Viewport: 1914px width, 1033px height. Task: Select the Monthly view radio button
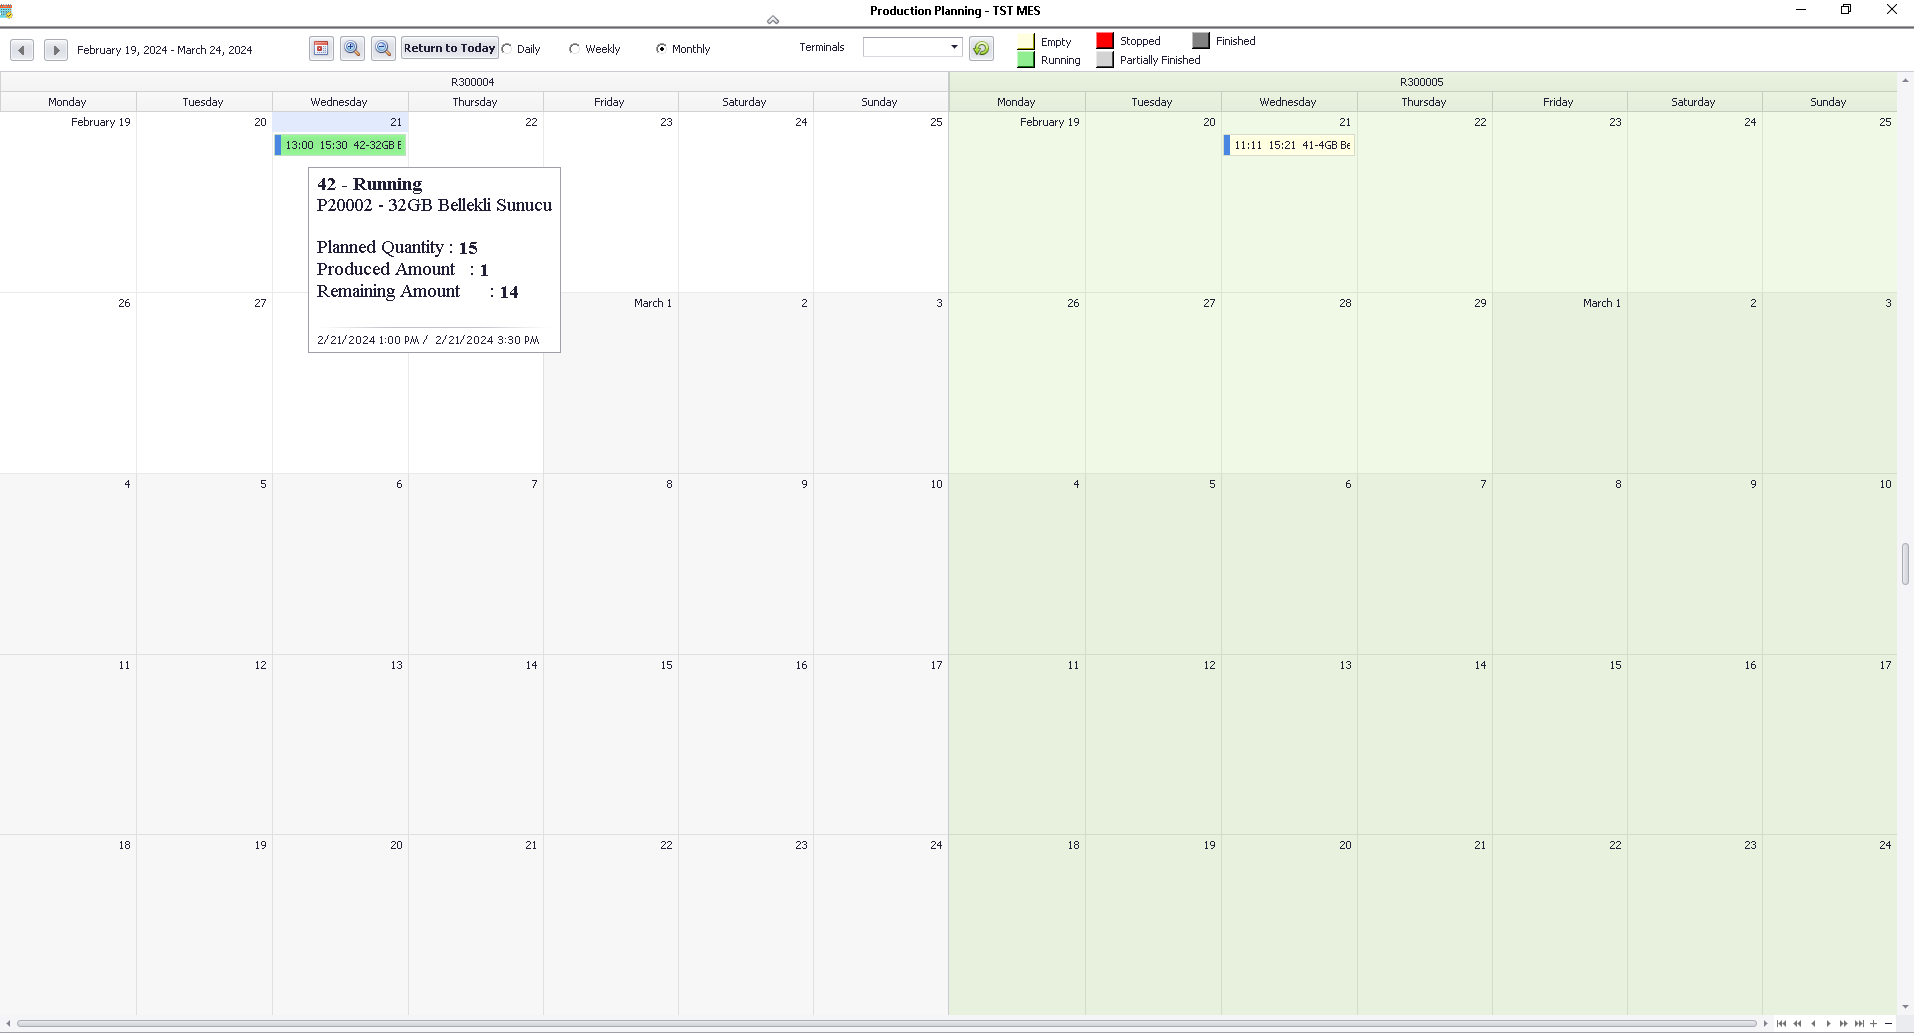click(661, 49)
